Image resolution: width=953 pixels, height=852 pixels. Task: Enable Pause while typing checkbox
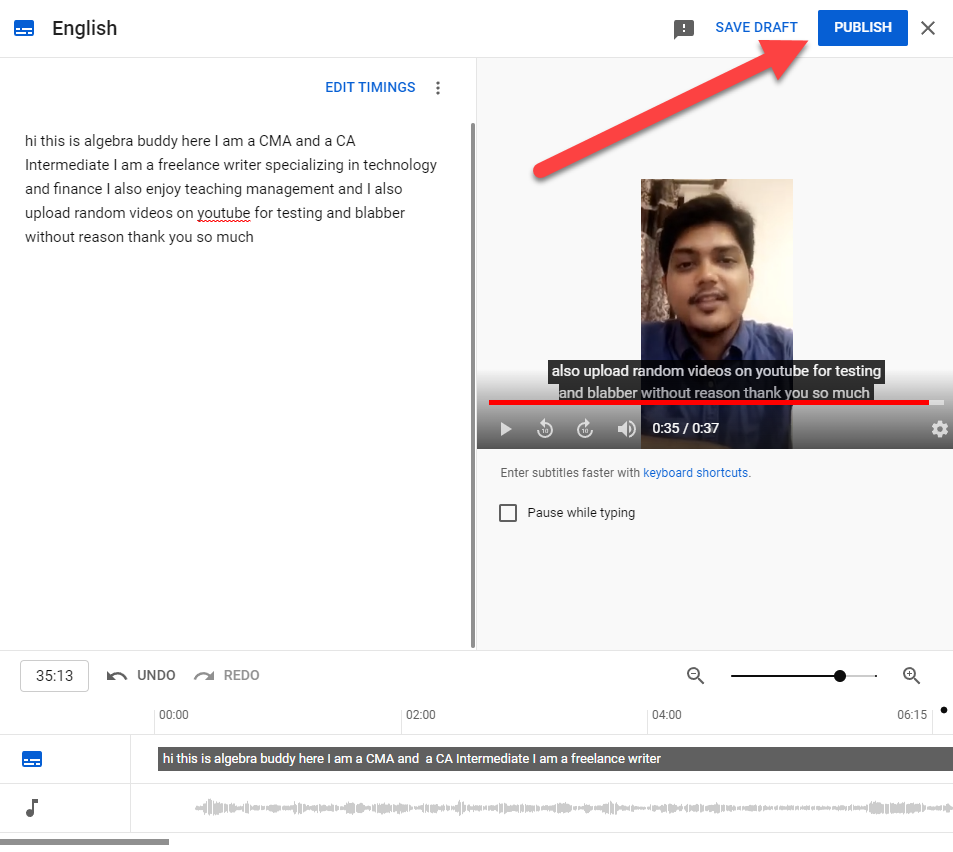point(508,513)
